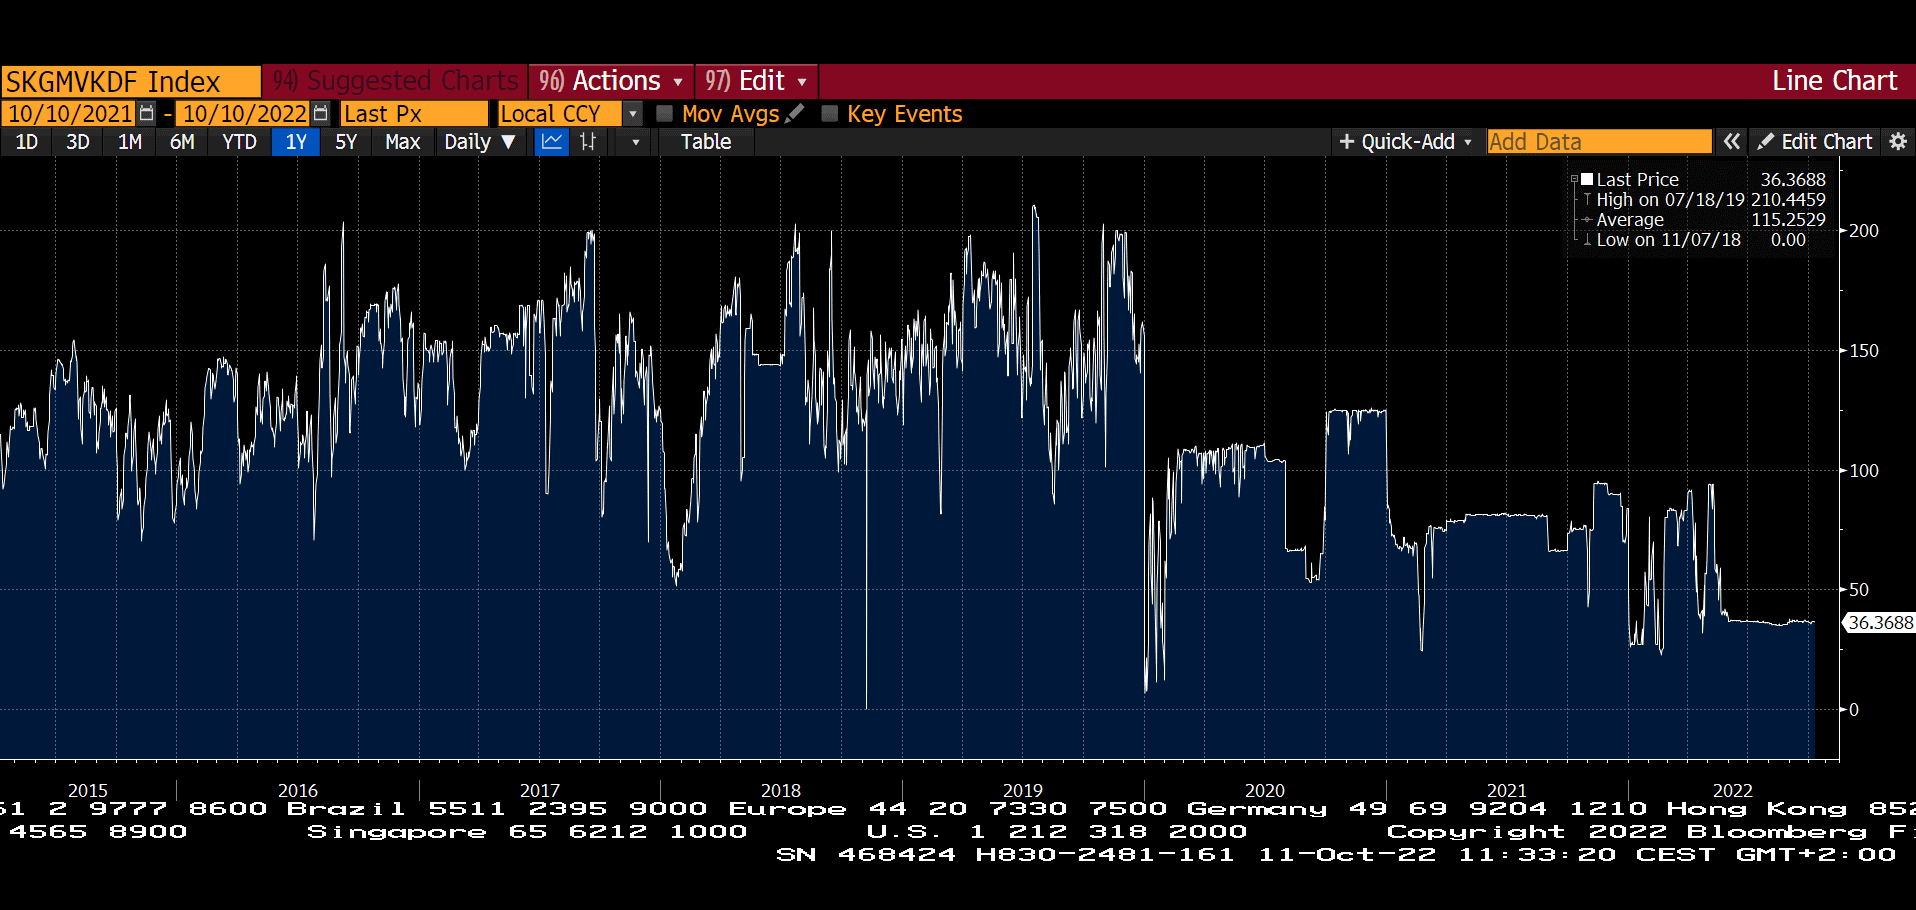Collapse the panel with the double-chevron icon
This screenshot has height=910, width=1916.
[x=1732, y=142]
